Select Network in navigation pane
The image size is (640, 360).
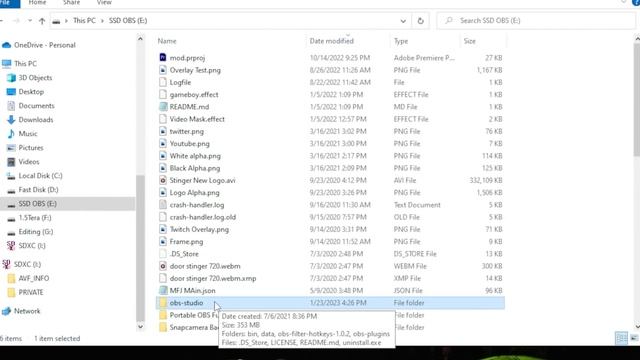point(27,311)
